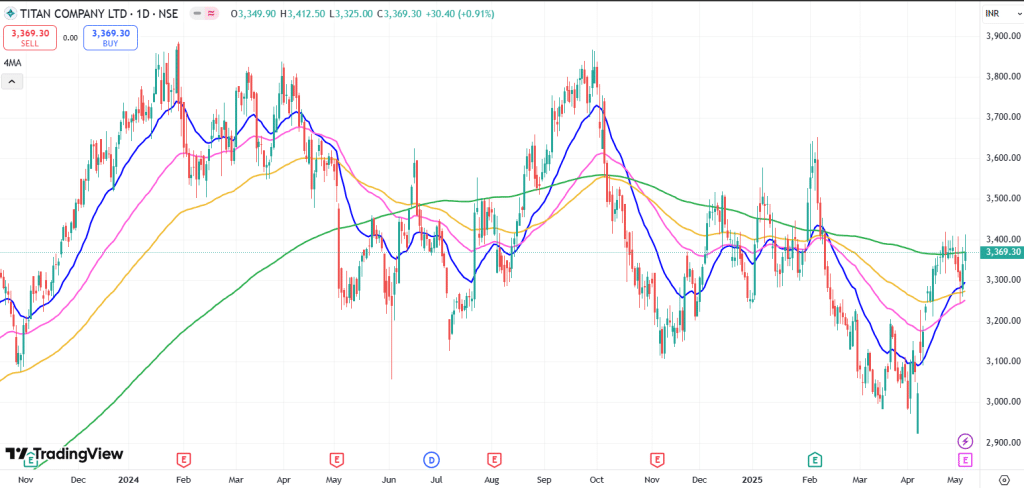1024x488 pixels.
Task: Click the 0.00 spread value
Action: pos(70,39)
